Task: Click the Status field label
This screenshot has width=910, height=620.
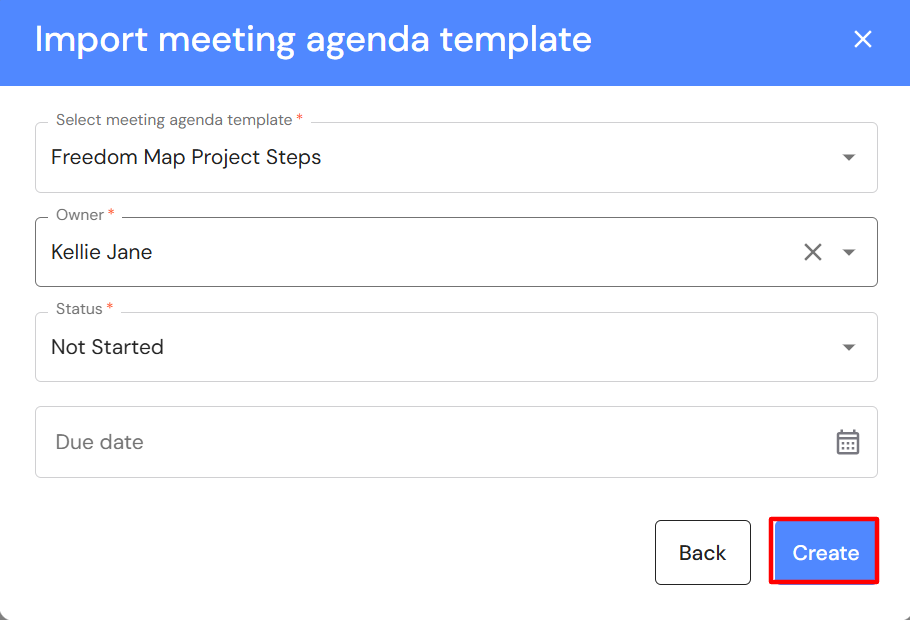Action: click(79, 309)
